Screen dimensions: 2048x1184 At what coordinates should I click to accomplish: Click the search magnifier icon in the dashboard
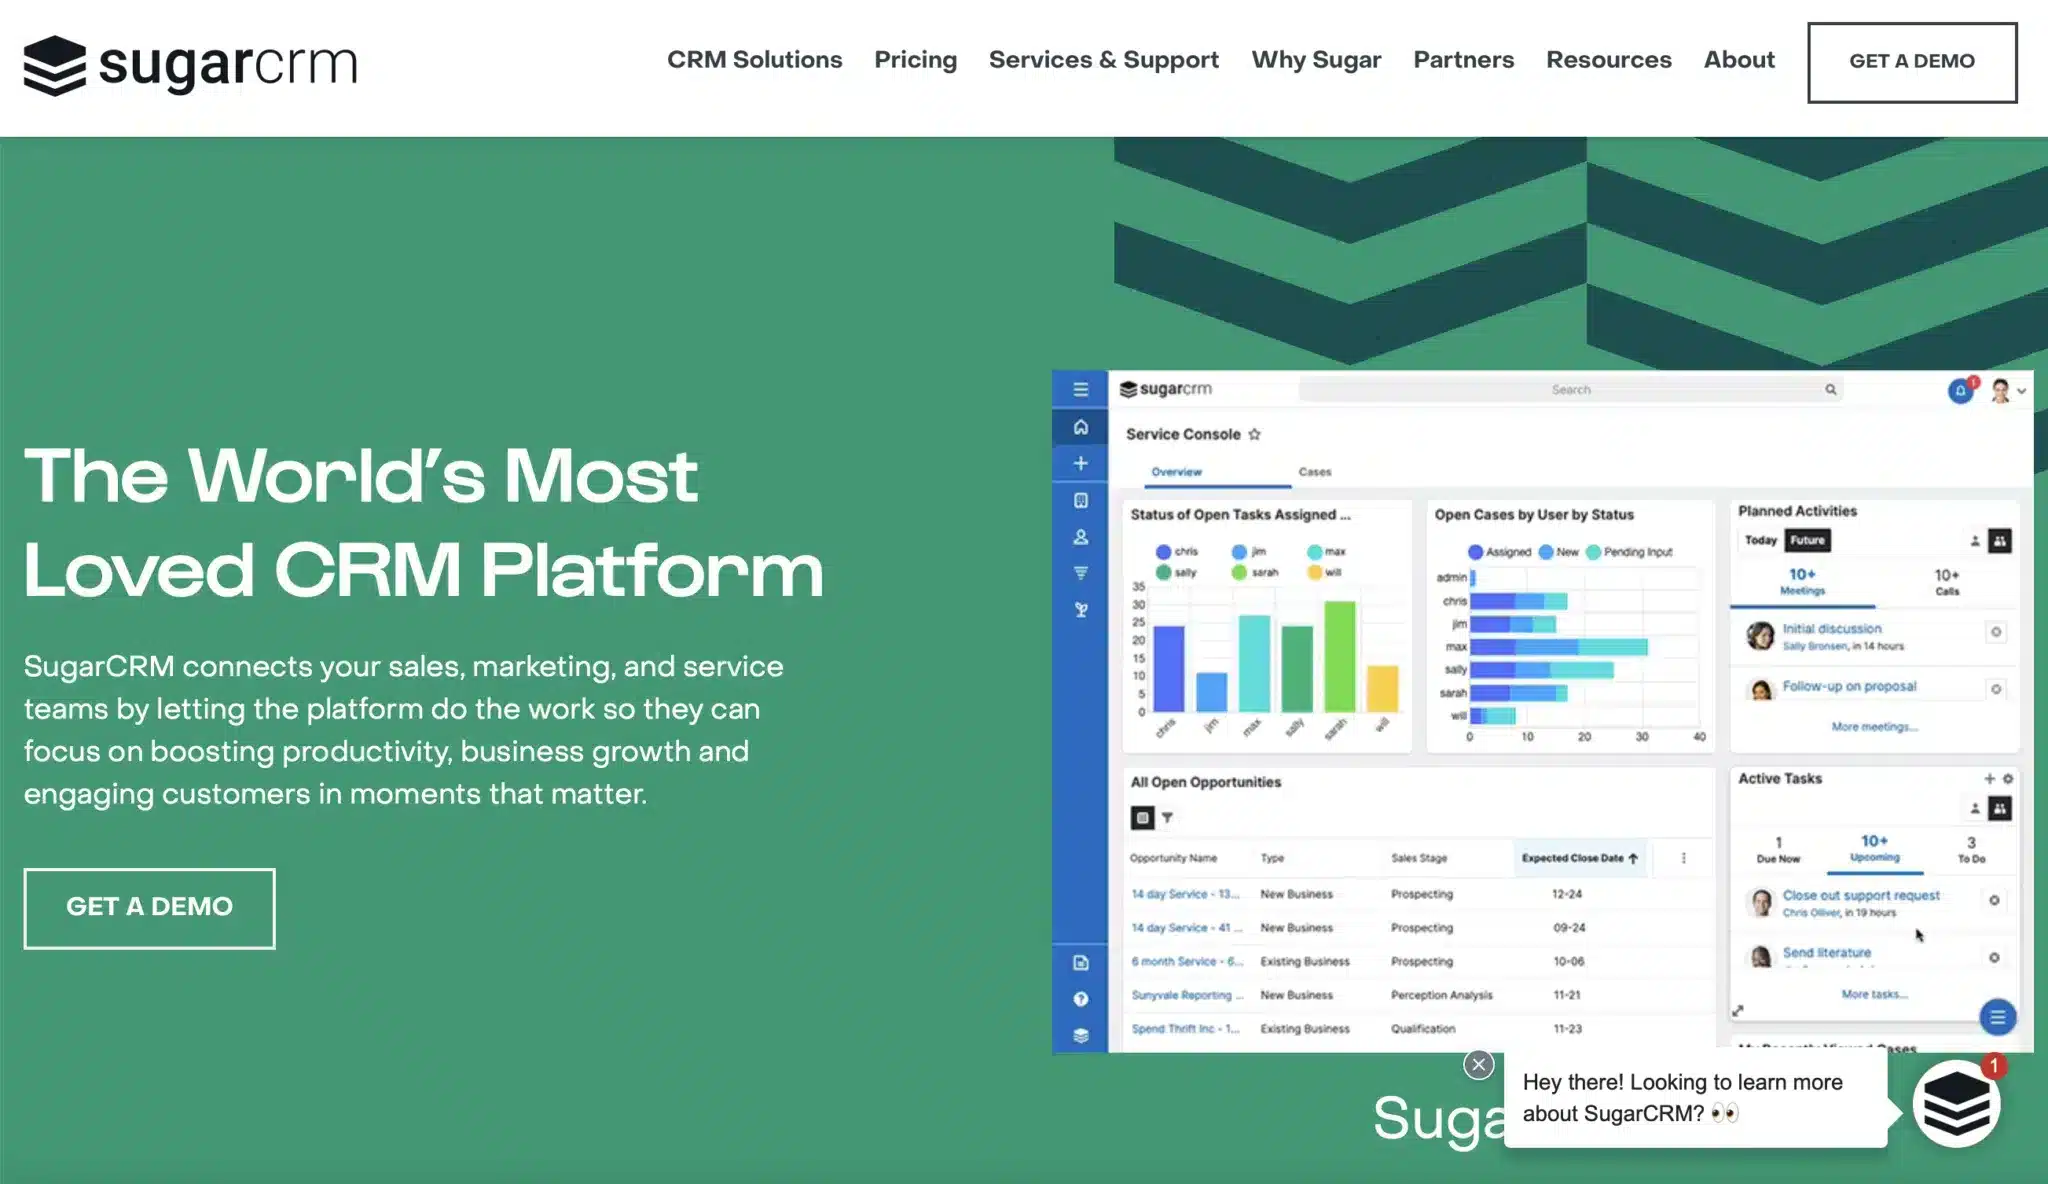pyautogui.click(x=1830, y=390)
